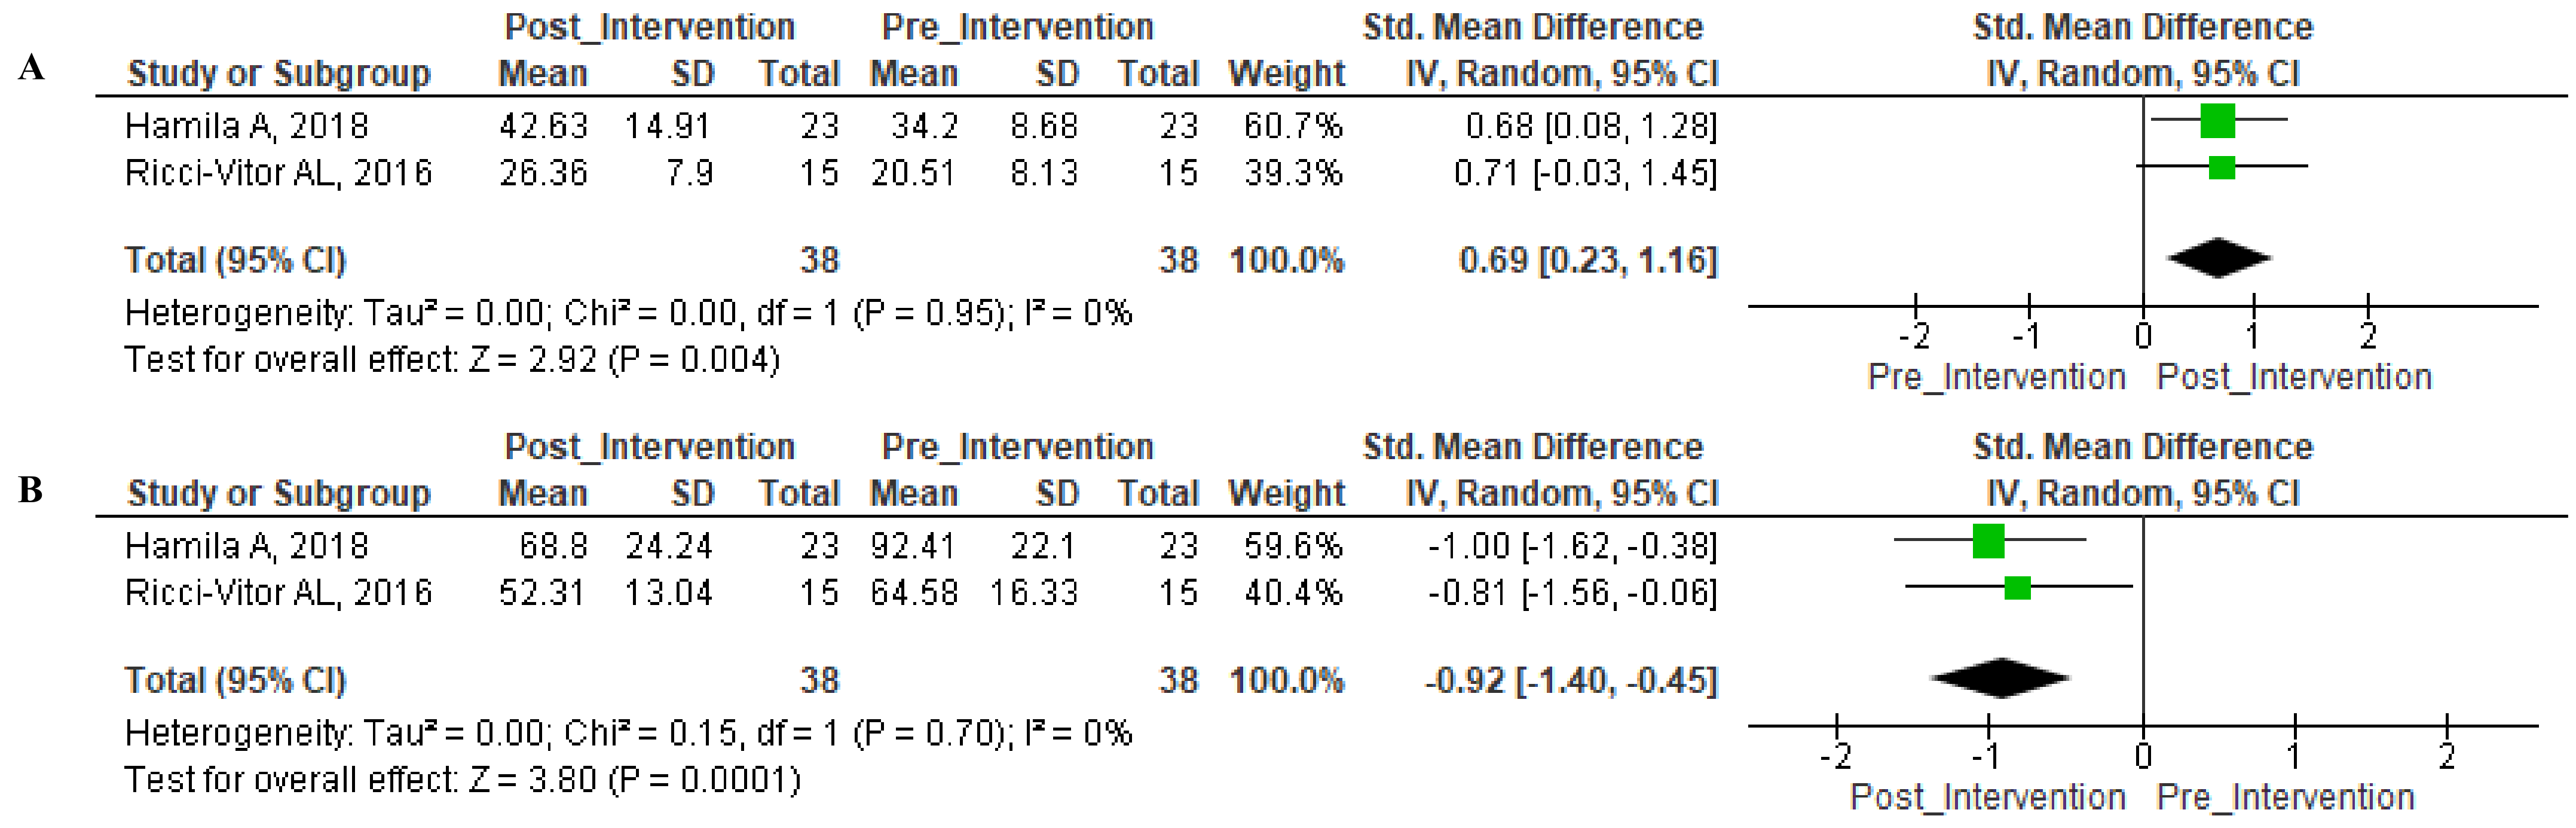
Task: Click the black summary diamond in panel A
Action: point(2218,258)
